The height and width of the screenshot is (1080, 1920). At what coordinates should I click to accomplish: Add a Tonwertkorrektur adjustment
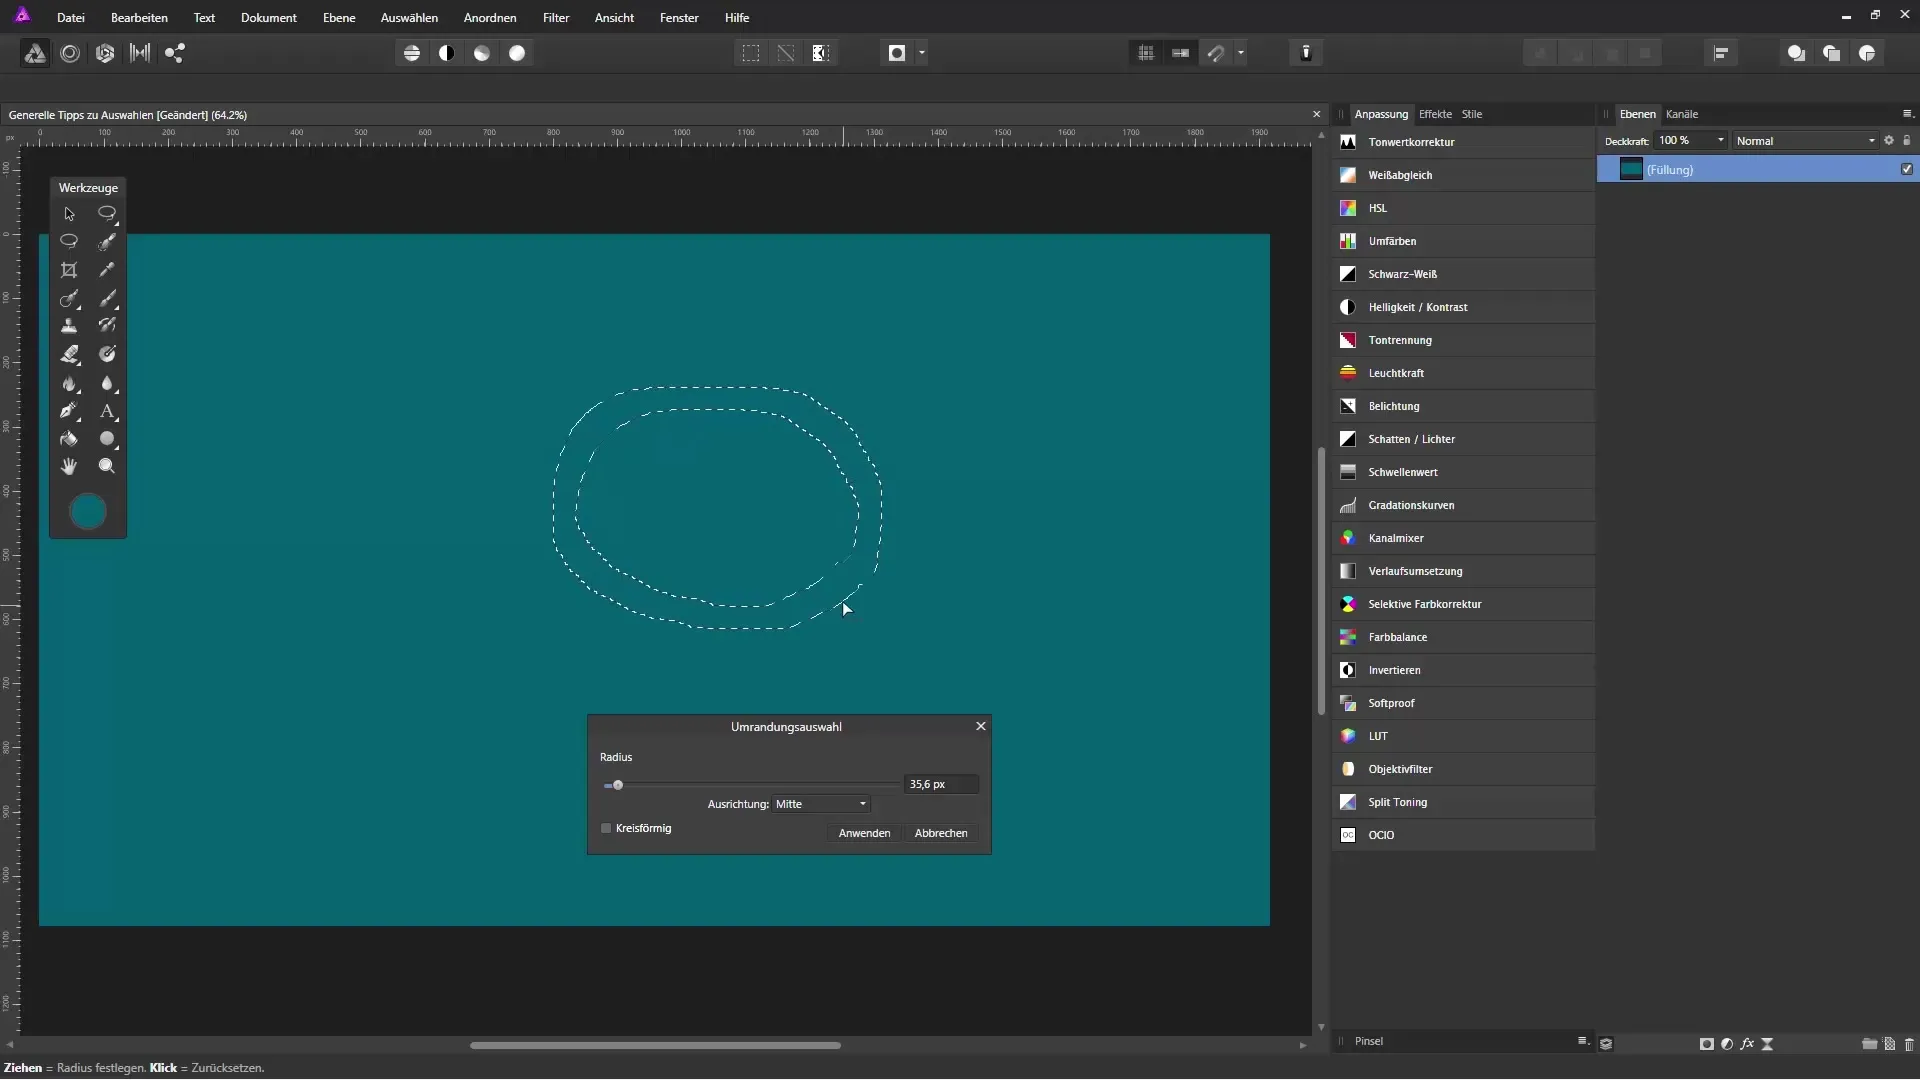(x=1463, y=142)
